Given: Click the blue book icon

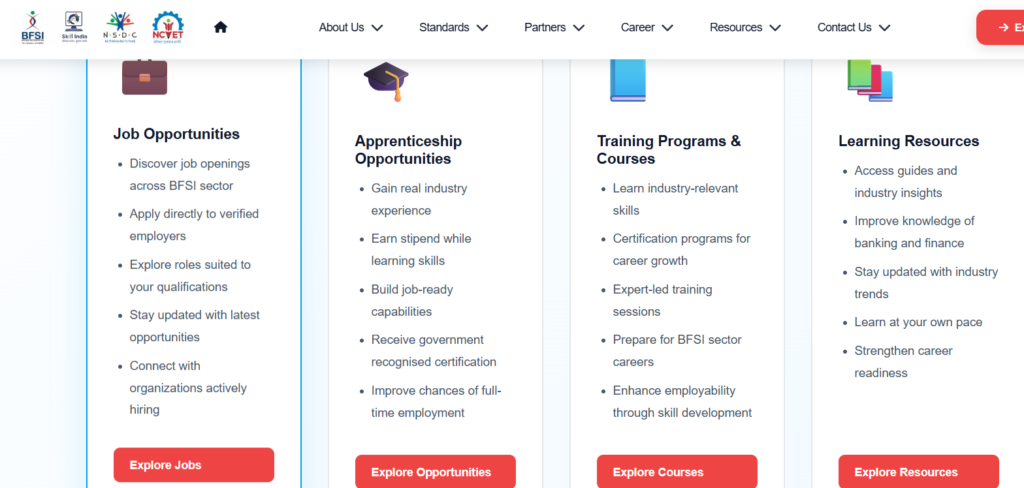Looking at the screenshot, I should 628,80.
